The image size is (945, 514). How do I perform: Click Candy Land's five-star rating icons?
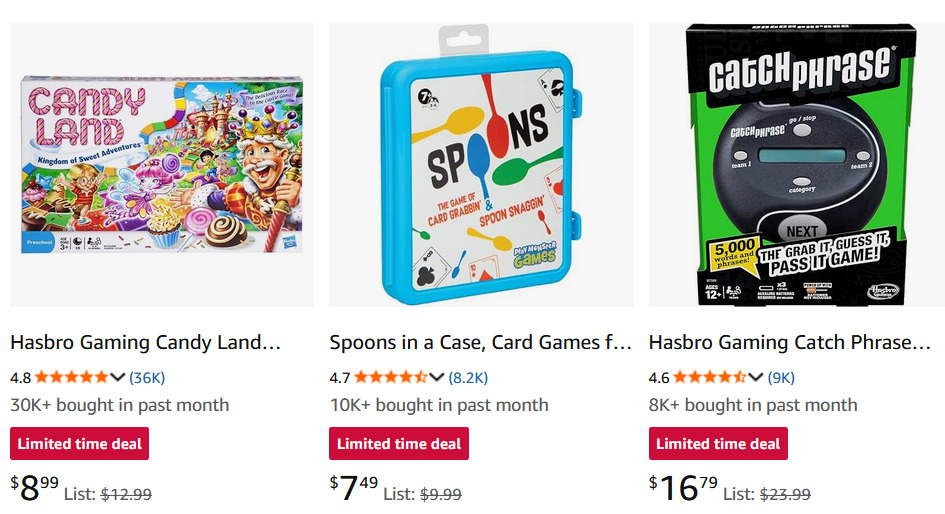point(72,377)
